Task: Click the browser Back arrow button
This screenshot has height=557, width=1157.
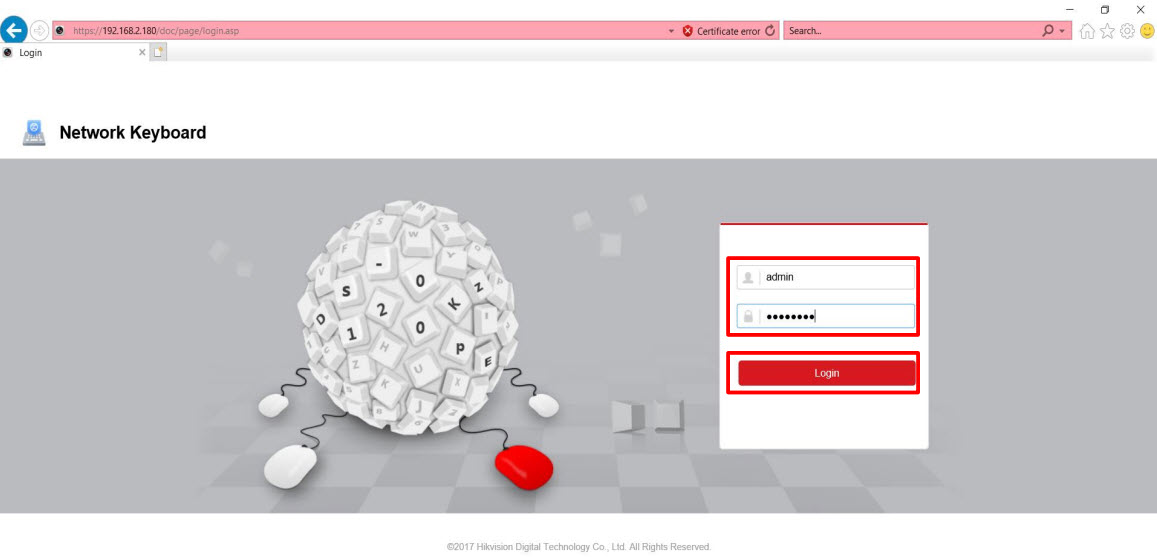Action: [15, 31]
